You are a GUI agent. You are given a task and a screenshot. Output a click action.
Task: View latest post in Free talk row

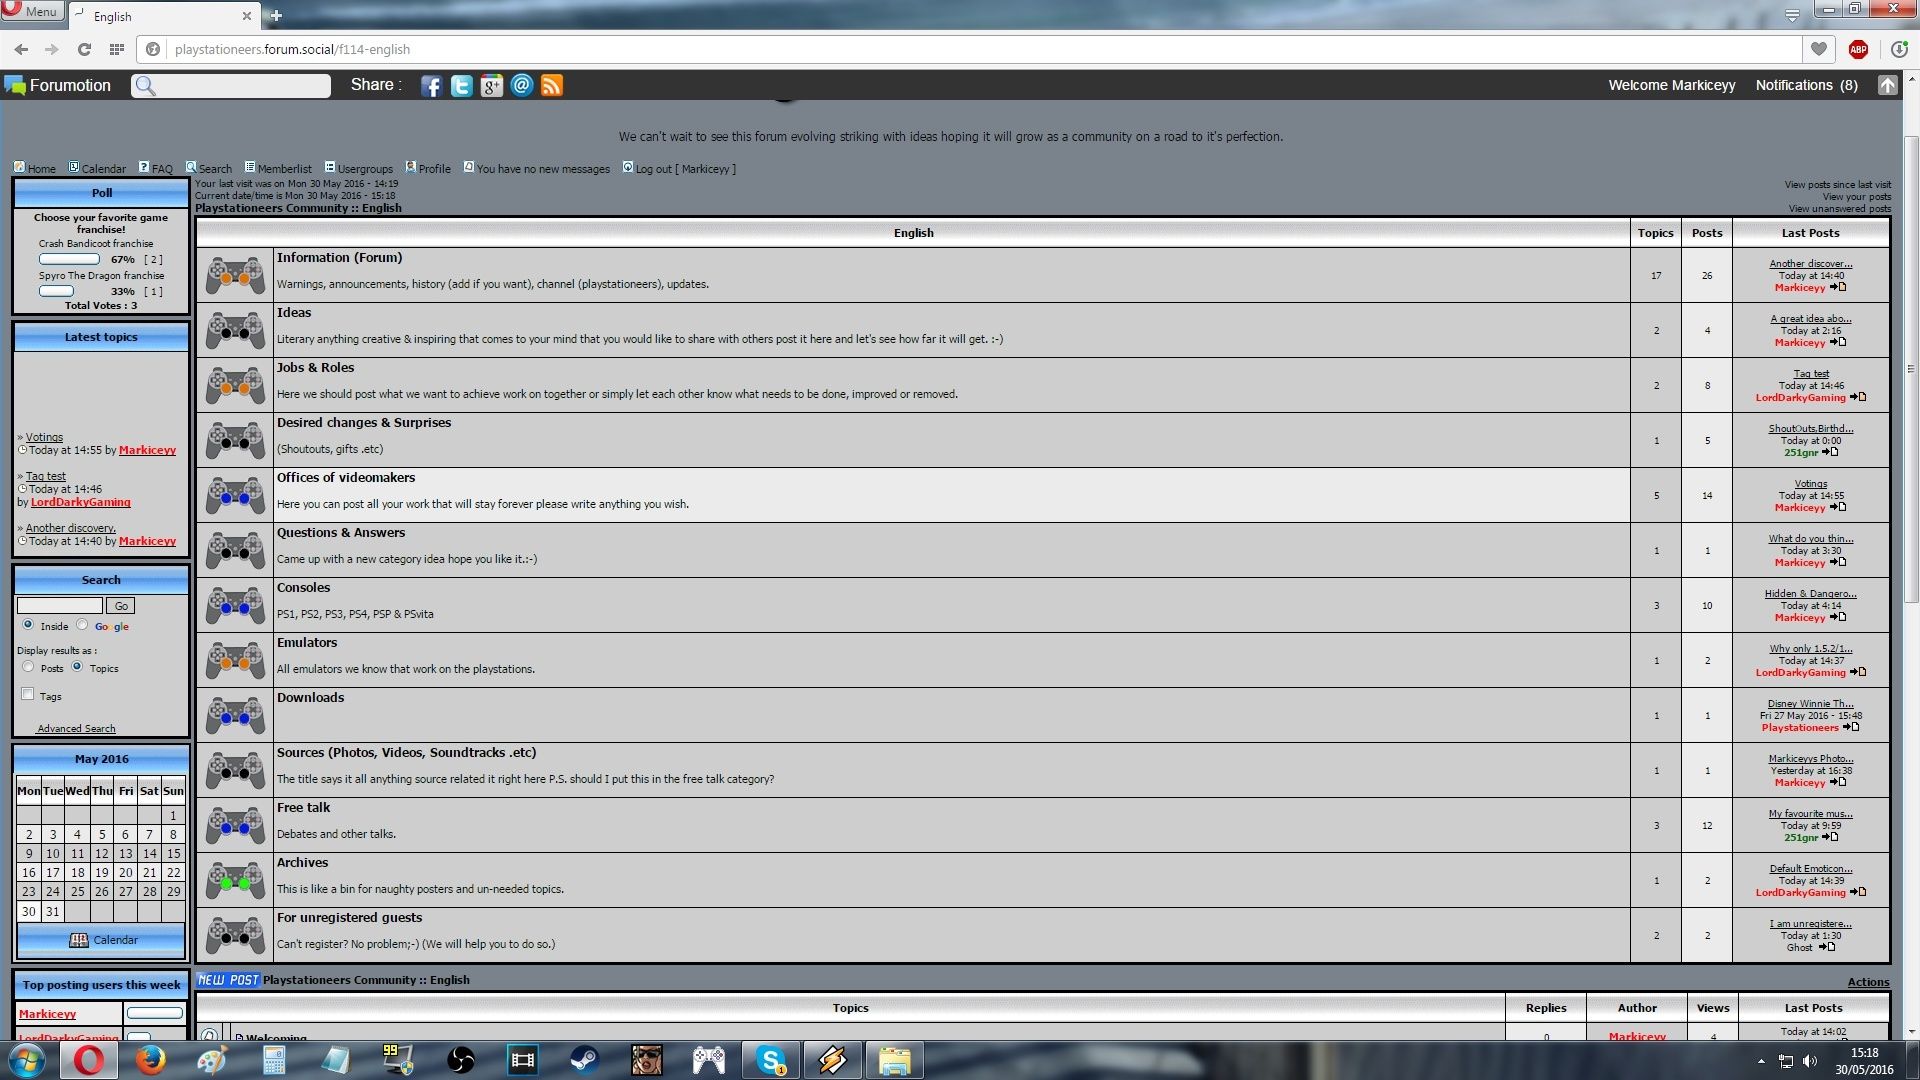click(1830, 837)
